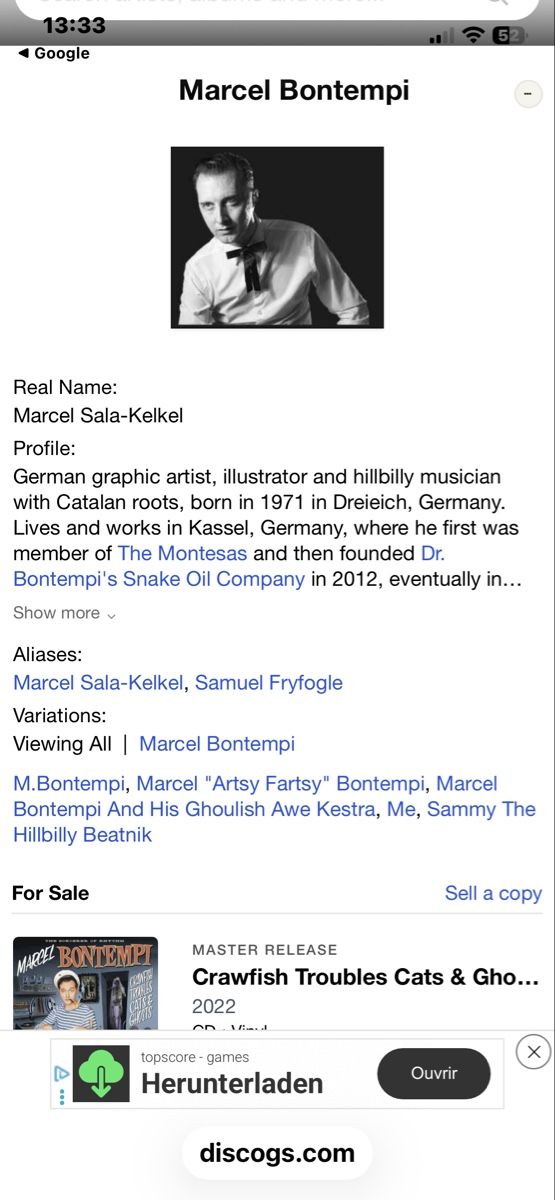Open the M.Bontempi variation
The height and width of the screenshot is (1200, 555).
pos(69,784)
